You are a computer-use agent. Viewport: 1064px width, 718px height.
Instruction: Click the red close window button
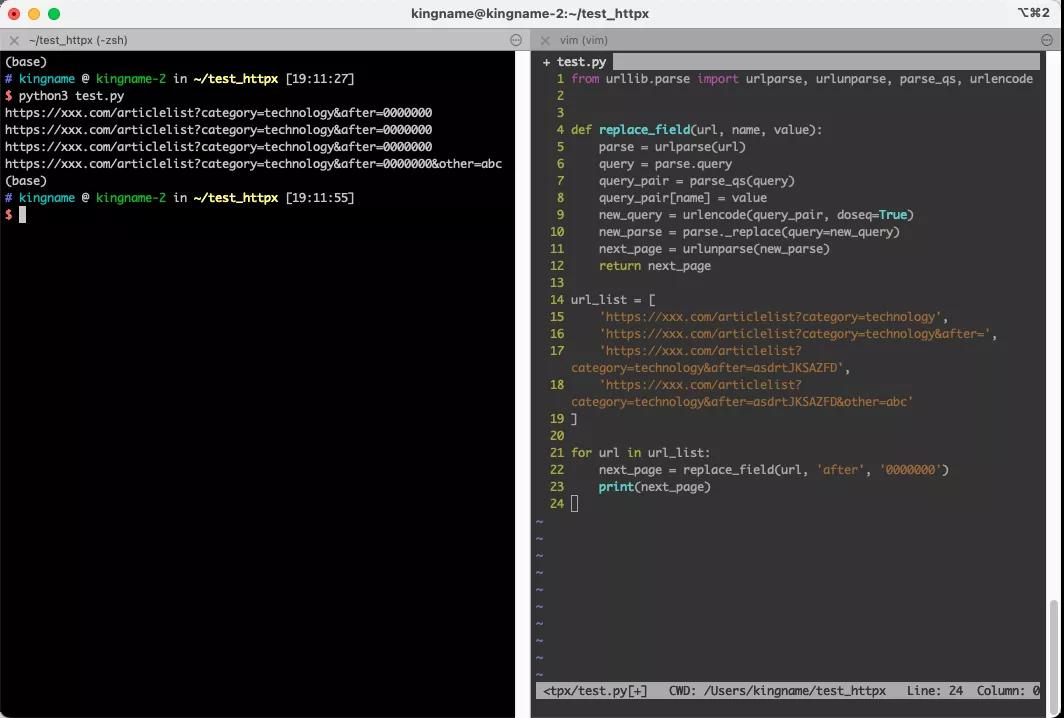tap(14, 14)
